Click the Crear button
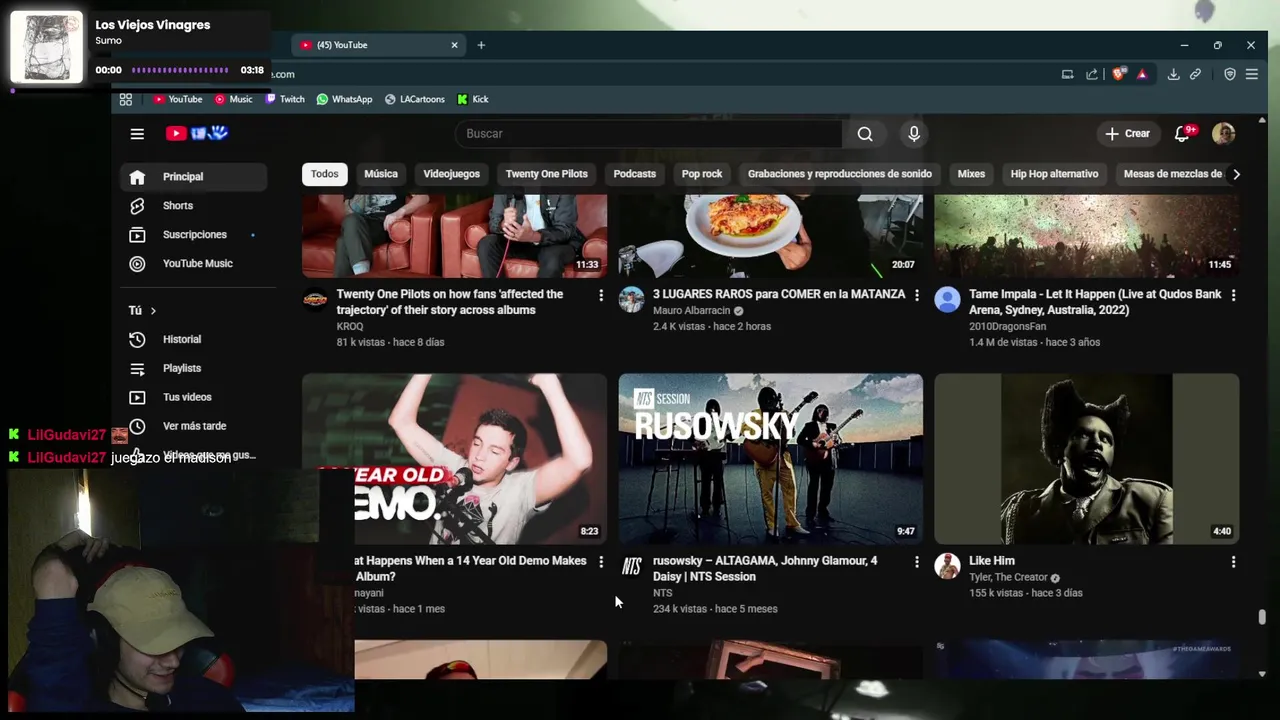The image size is (1280, 720). [x=1127, y=134]
